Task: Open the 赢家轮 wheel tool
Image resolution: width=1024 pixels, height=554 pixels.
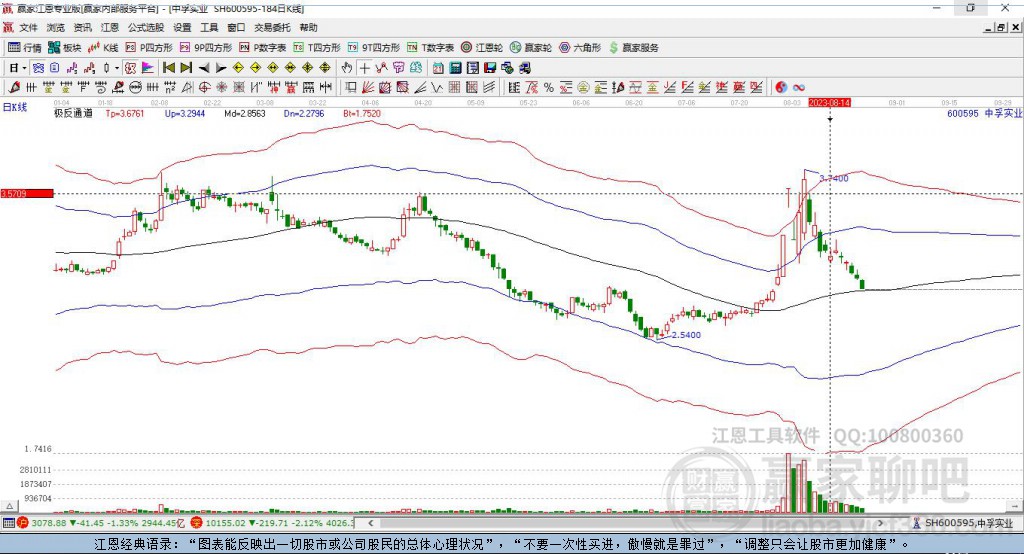Action: click(x=530, y=48)
